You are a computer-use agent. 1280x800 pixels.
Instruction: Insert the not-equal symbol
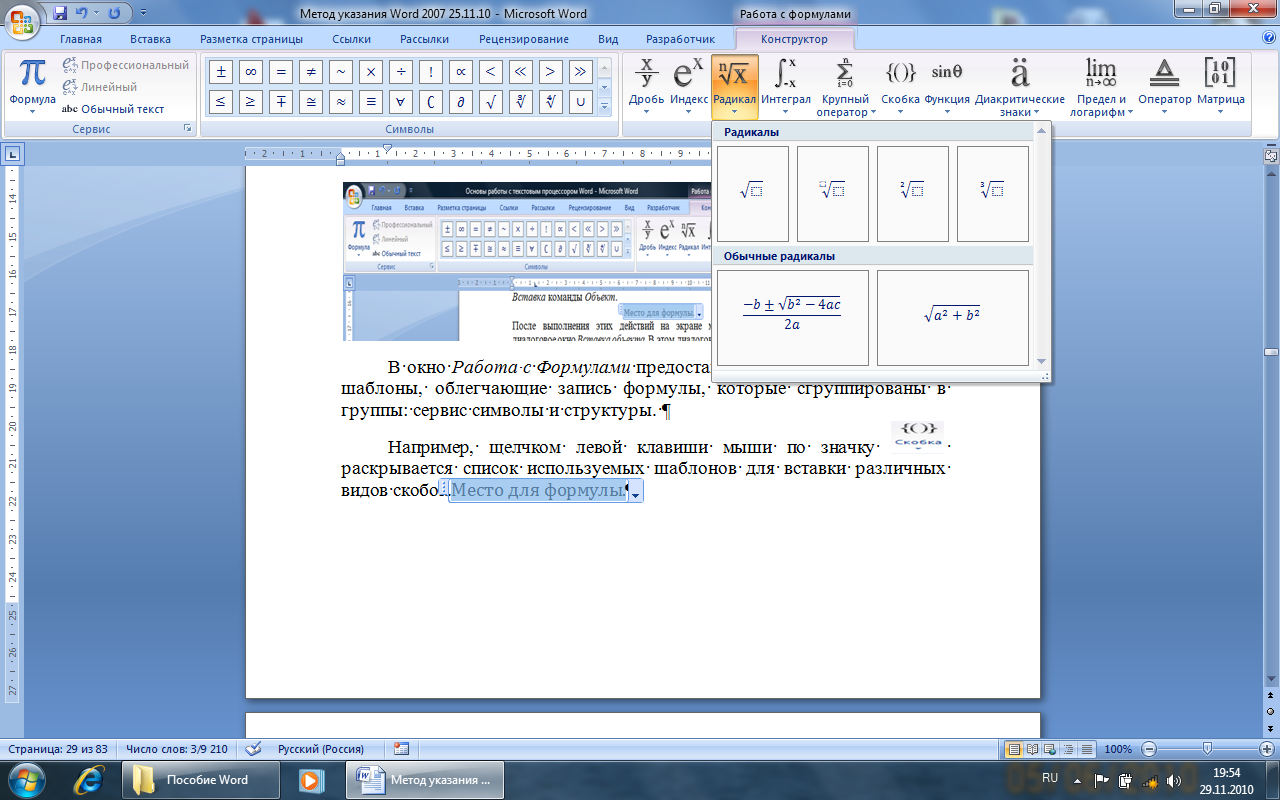(x=311, y=72)
